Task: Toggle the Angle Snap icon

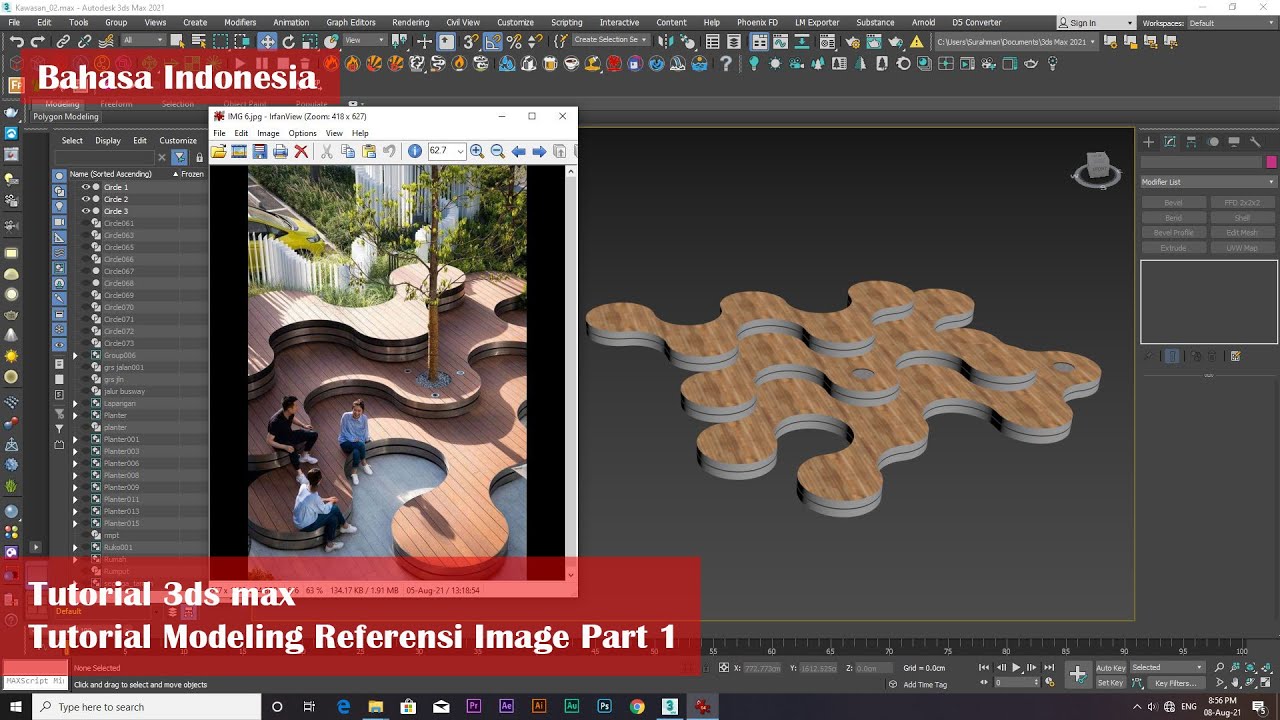Action: pyautogui.click(x=493, y=41)
